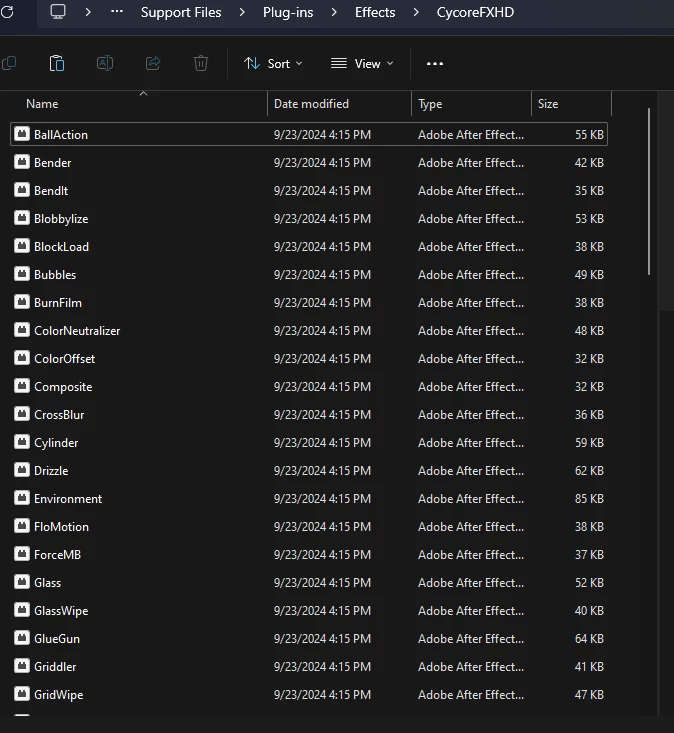Select the GlassWipe plugin icon
The width and height of the screenshot is (674, 733).
coord(22,610)
